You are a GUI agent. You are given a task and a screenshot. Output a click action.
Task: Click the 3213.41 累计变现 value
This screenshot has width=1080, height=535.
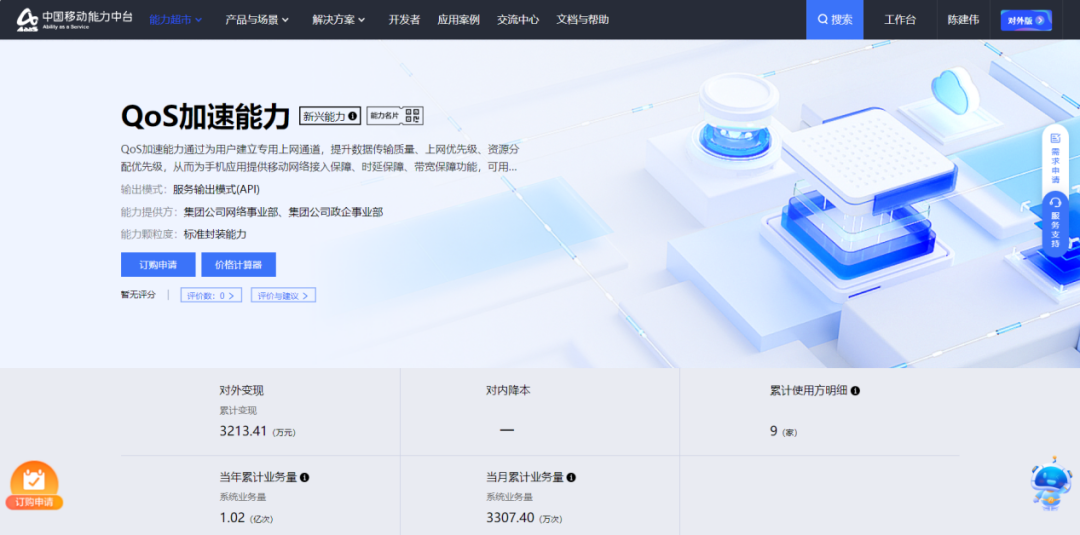point(242,432)
